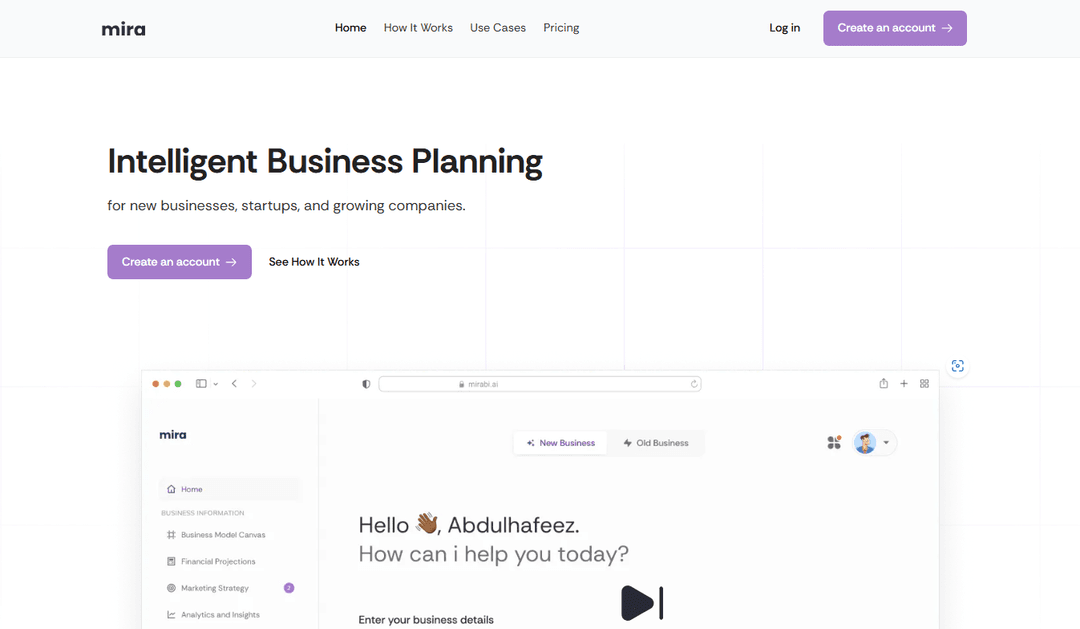Open the user avatar dropdown arrow
1080x629 pixels.
(886, 443)
